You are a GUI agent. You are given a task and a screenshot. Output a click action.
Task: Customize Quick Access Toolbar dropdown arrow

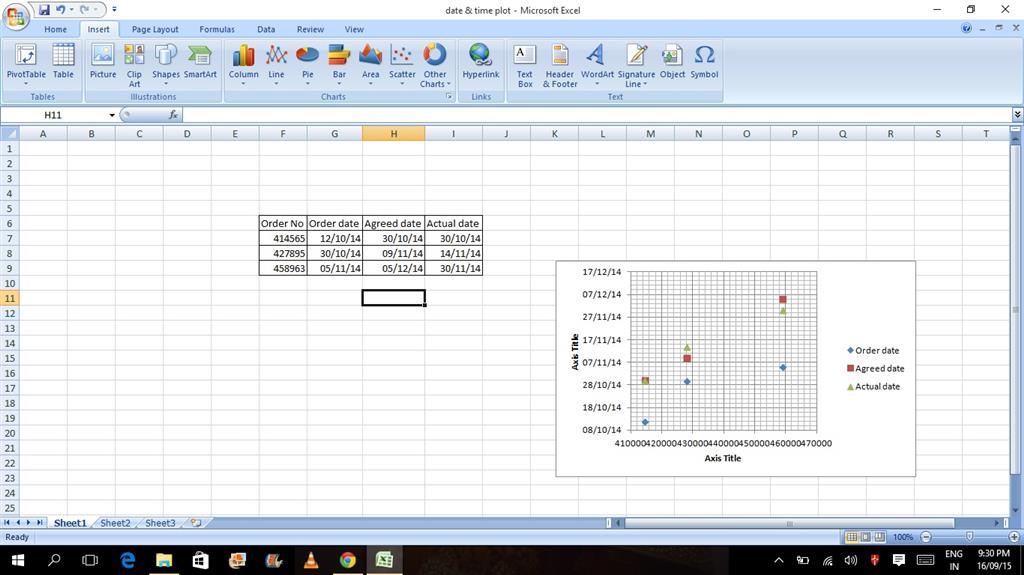coord(114,10)
